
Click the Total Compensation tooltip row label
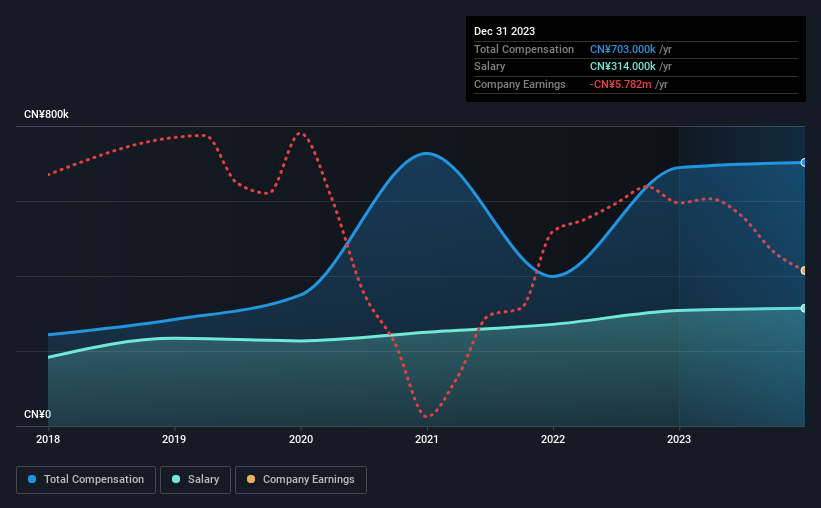[x=524, y=49]
